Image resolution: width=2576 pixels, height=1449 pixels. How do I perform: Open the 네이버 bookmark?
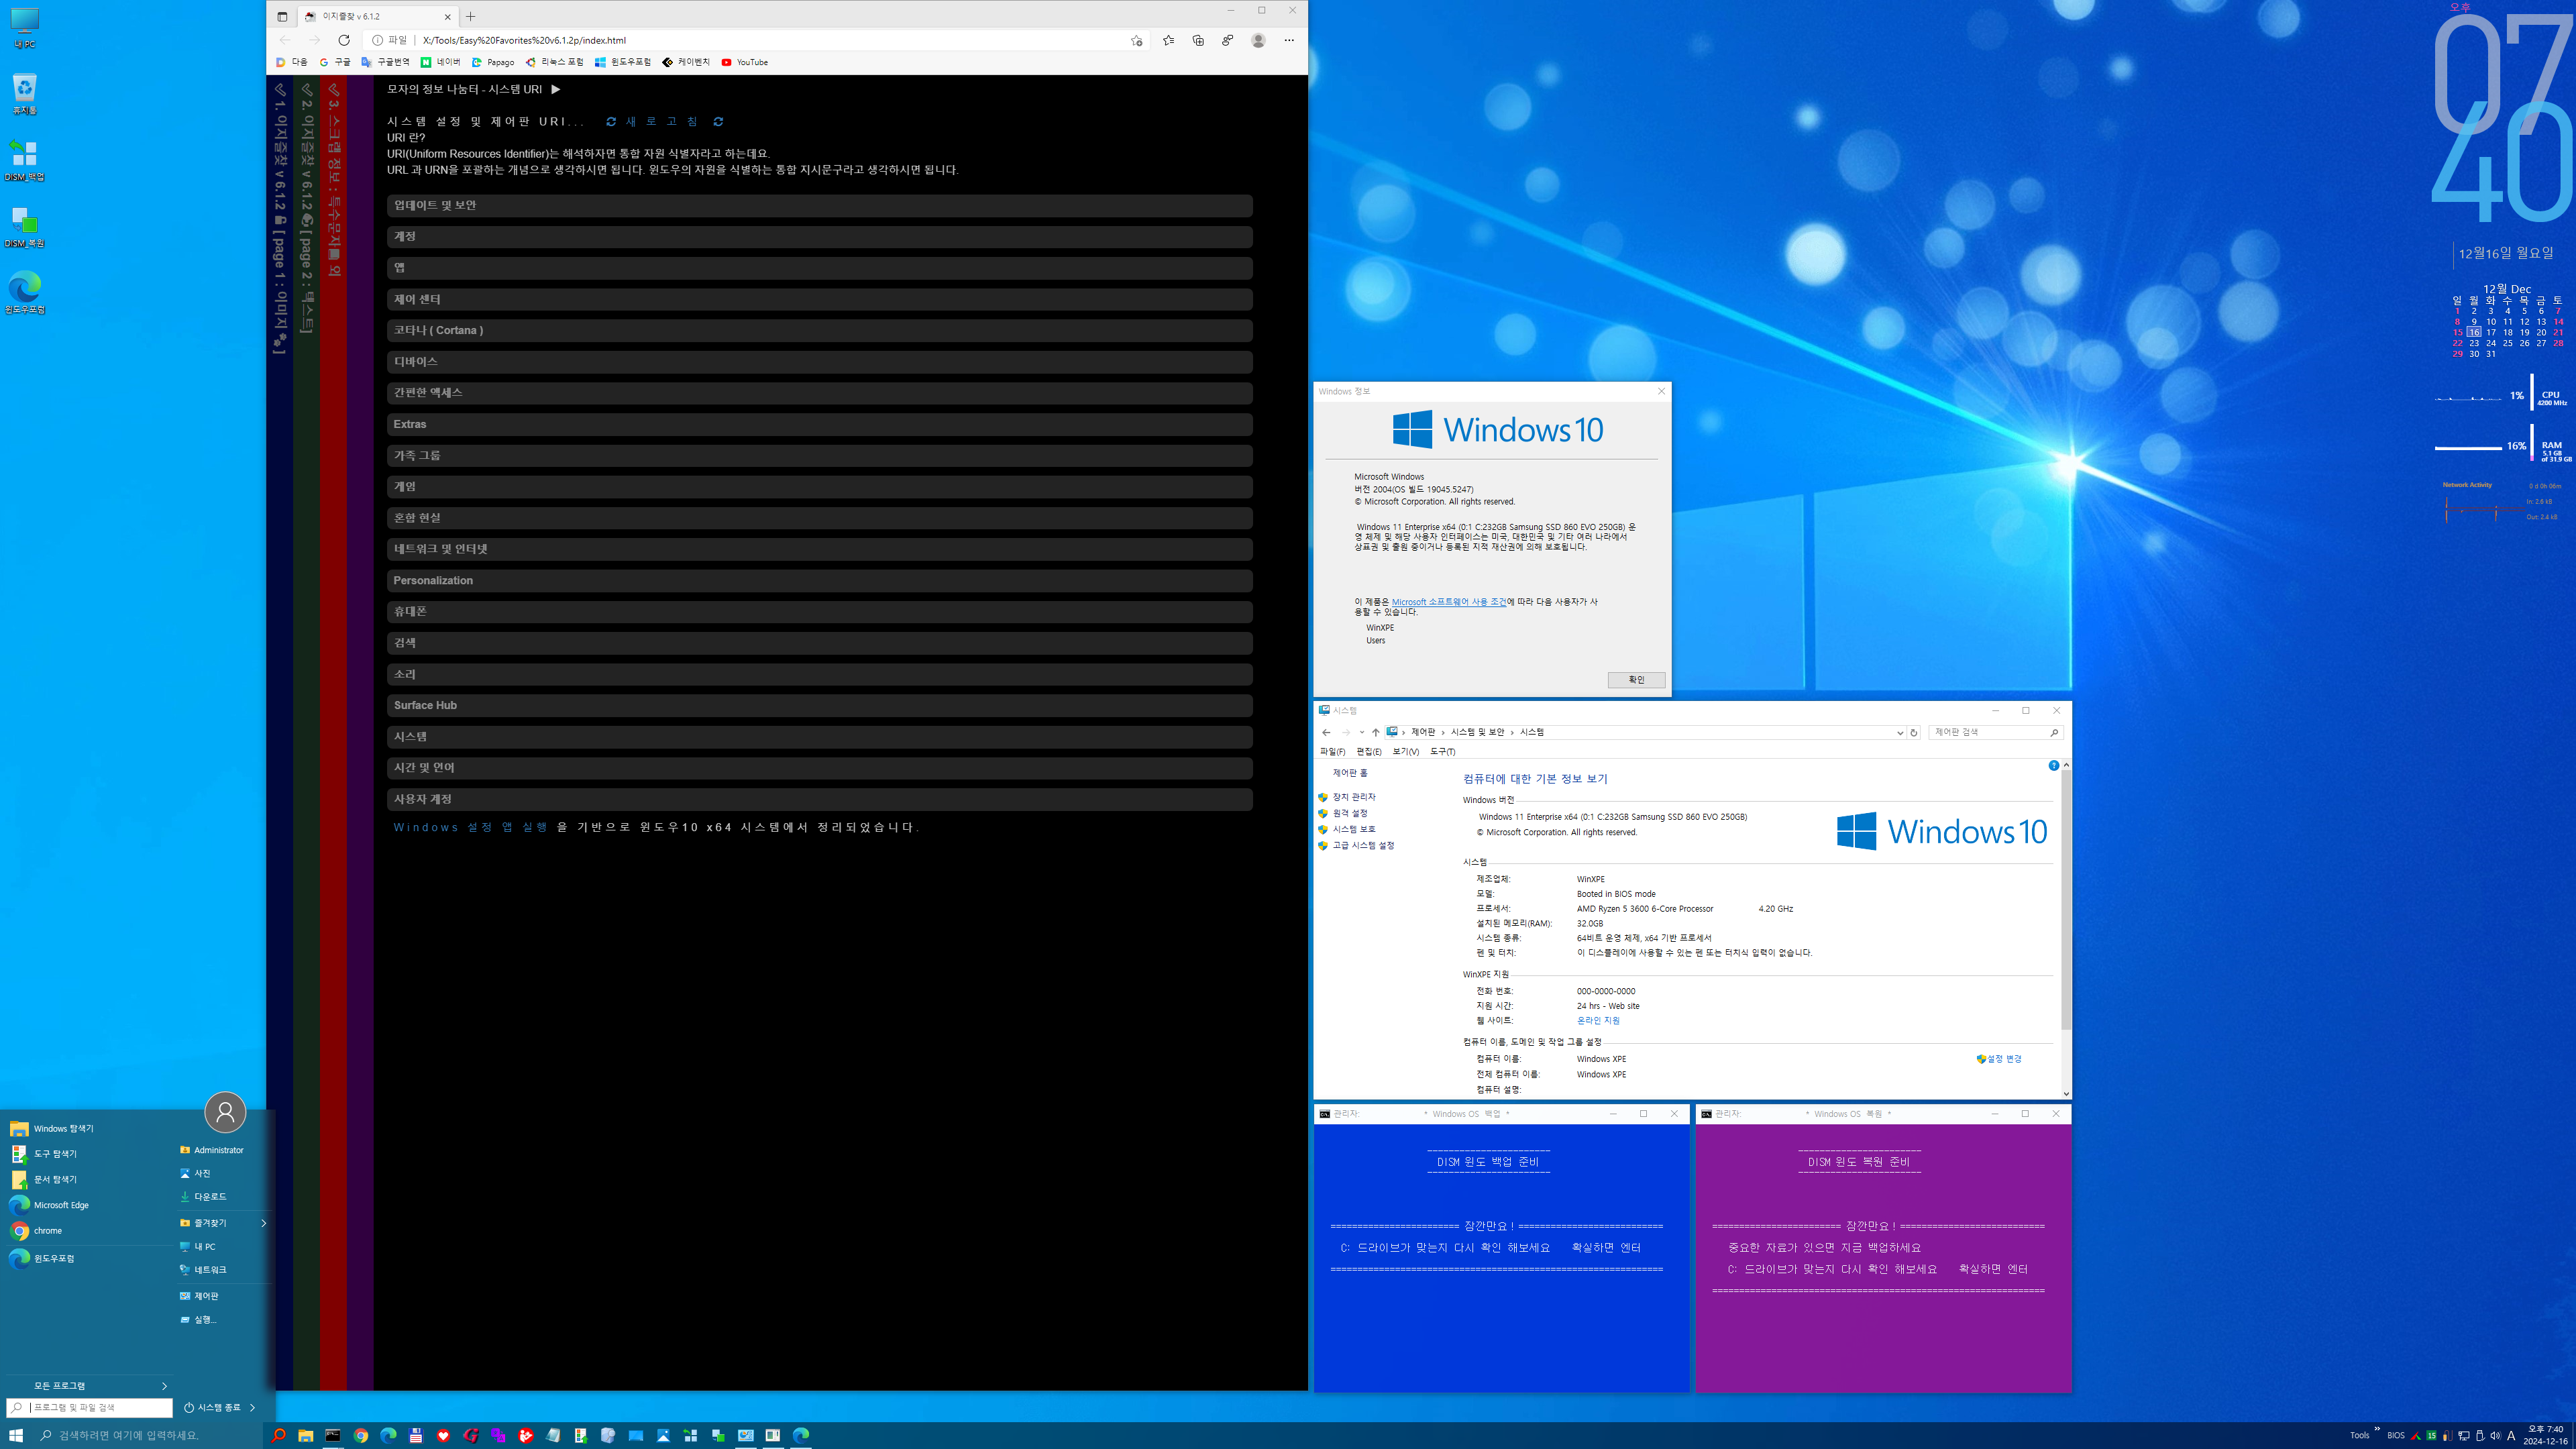click(x=441, y=62)
